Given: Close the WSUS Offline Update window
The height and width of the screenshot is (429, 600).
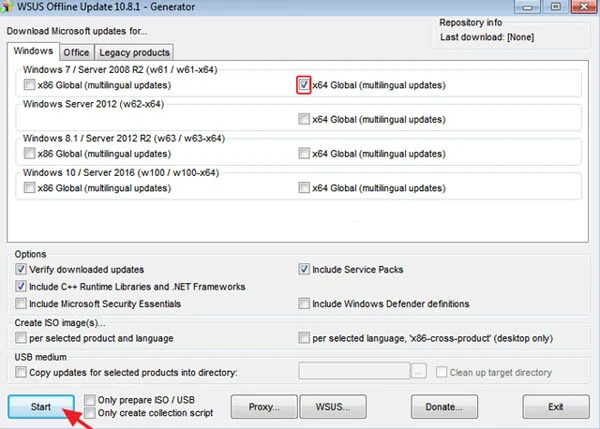Looking at the screenshot, I should click(x=584, y=7).
